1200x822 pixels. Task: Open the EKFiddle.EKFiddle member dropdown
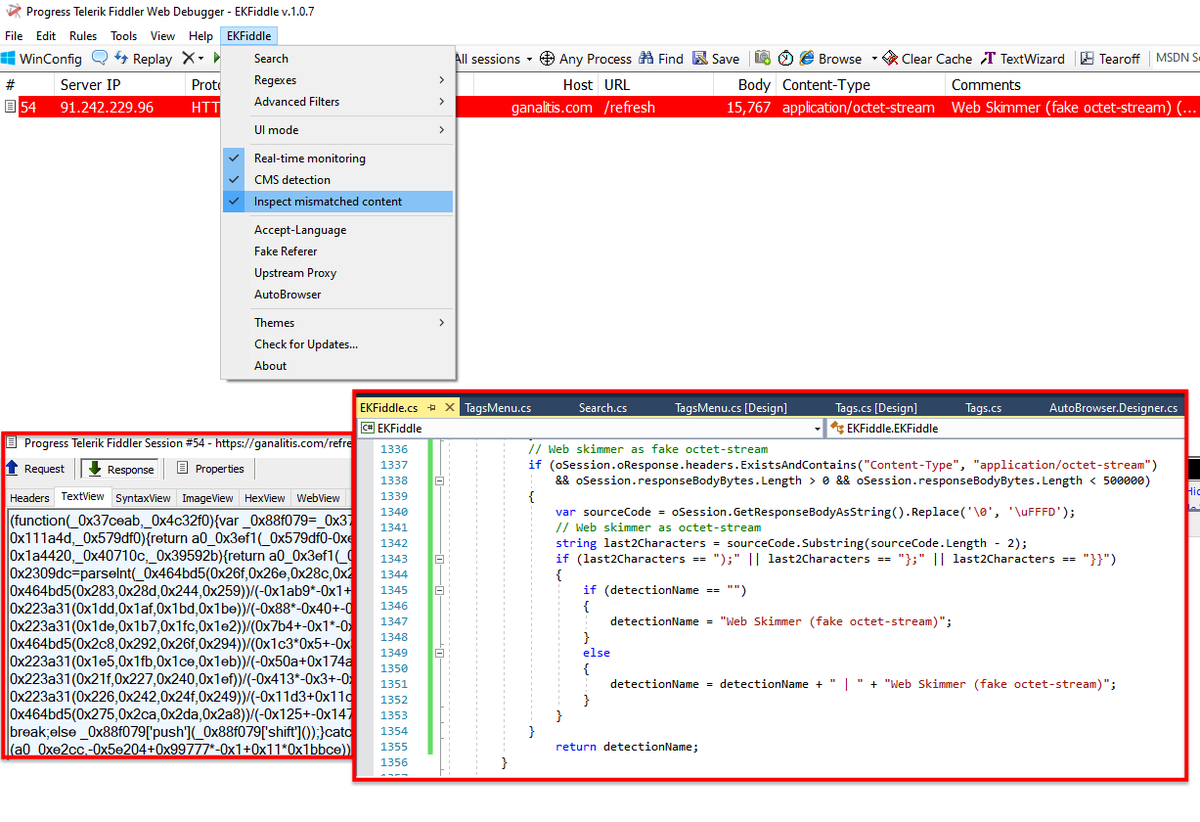tap(1006, 428)
